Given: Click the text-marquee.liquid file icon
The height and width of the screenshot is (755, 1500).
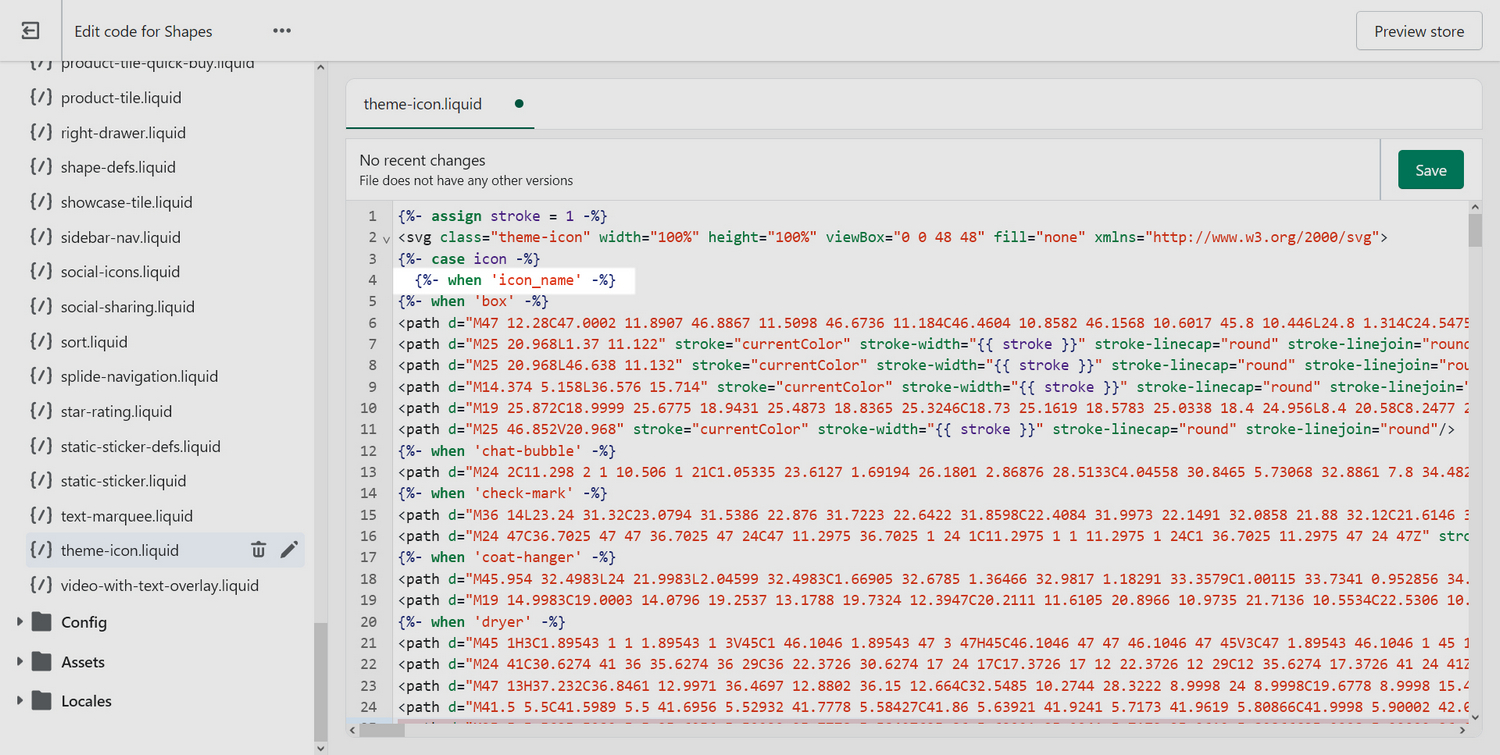Looking at the screenshot, I should pyautogui.click(x=40, y=515).
